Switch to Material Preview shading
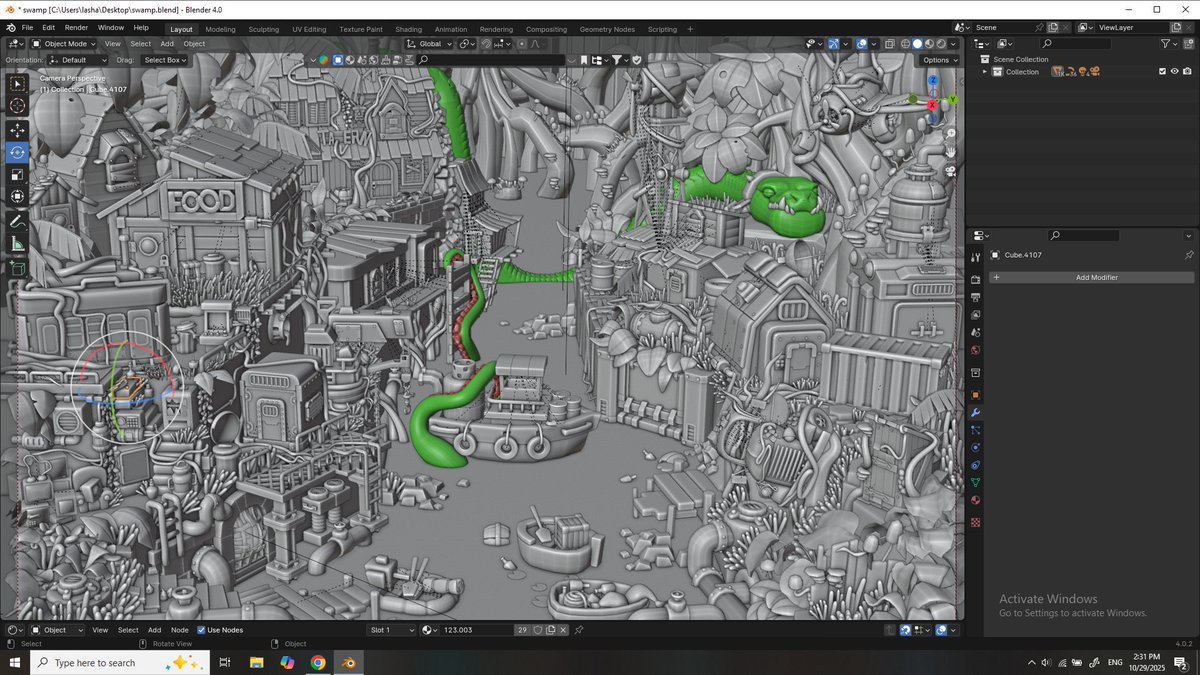This screenshot has width=1200, height=675. click(929, 44)
